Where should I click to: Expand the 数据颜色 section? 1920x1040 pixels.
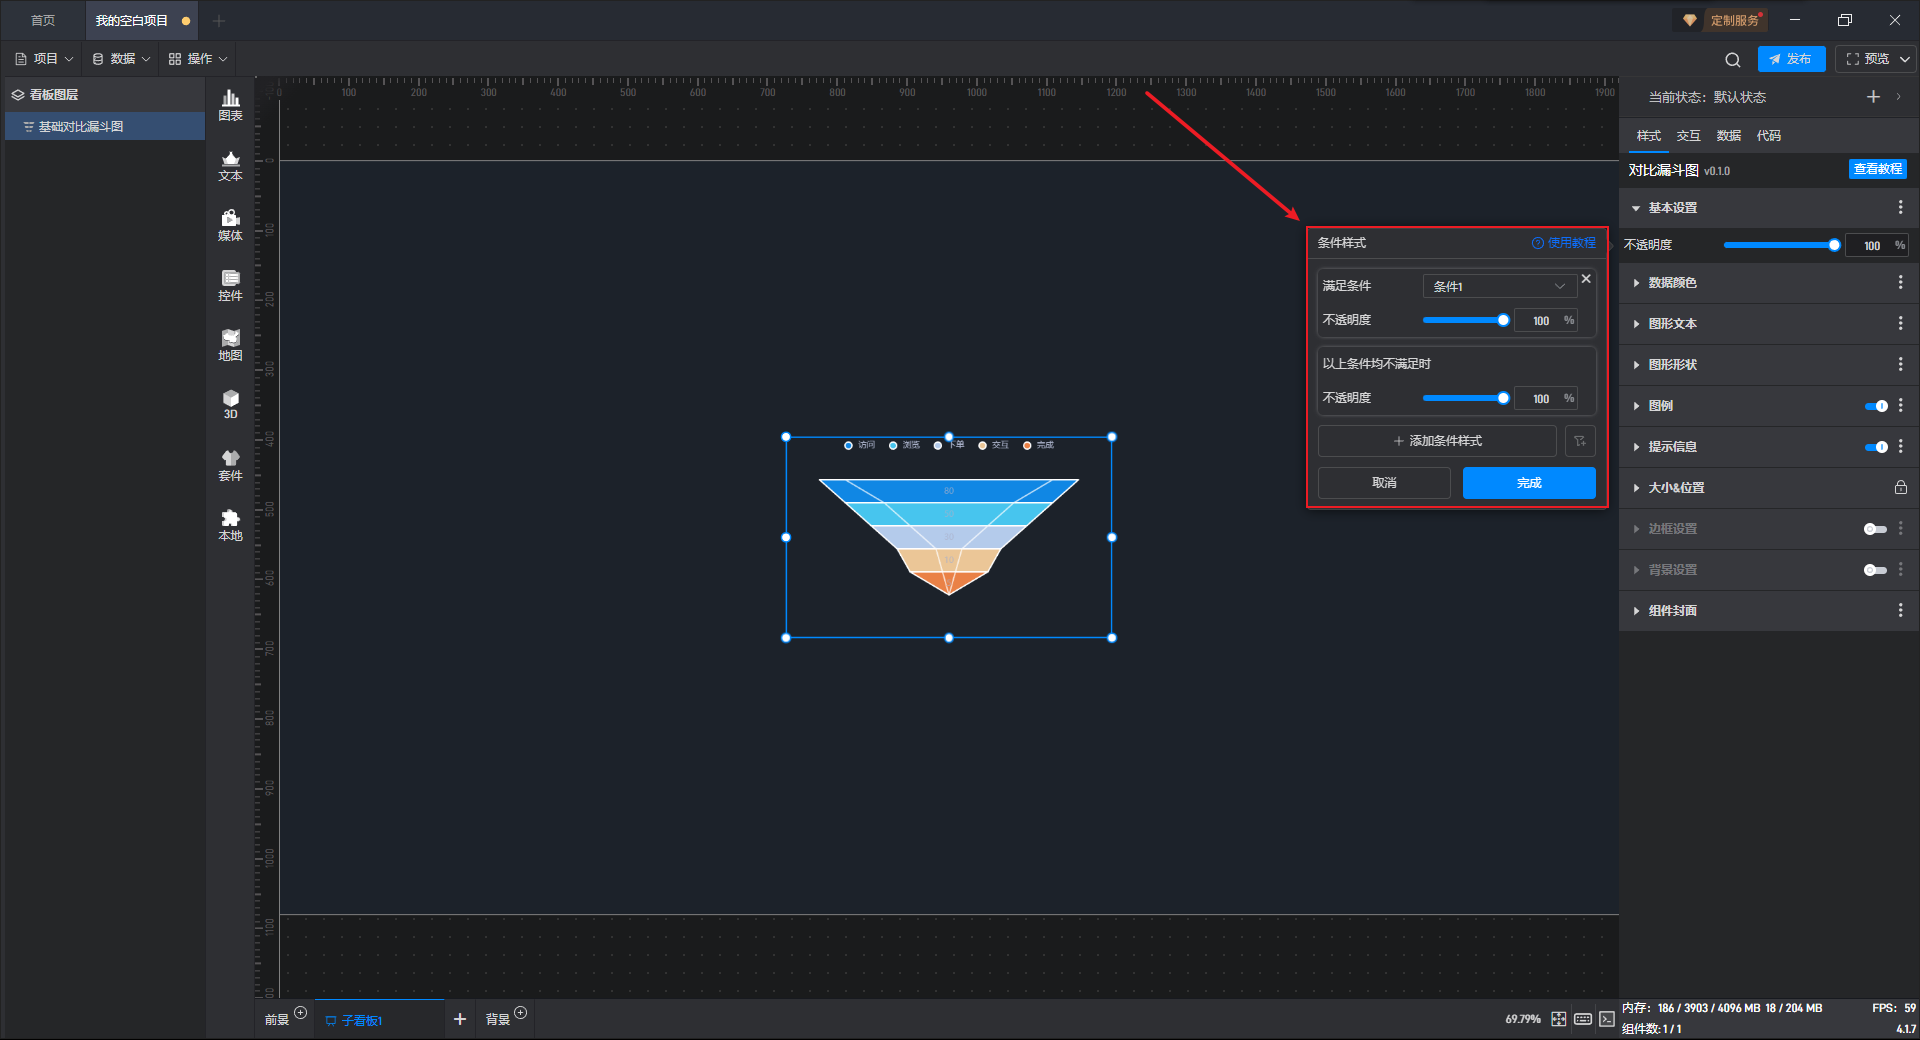click(x=1672, y=283)
